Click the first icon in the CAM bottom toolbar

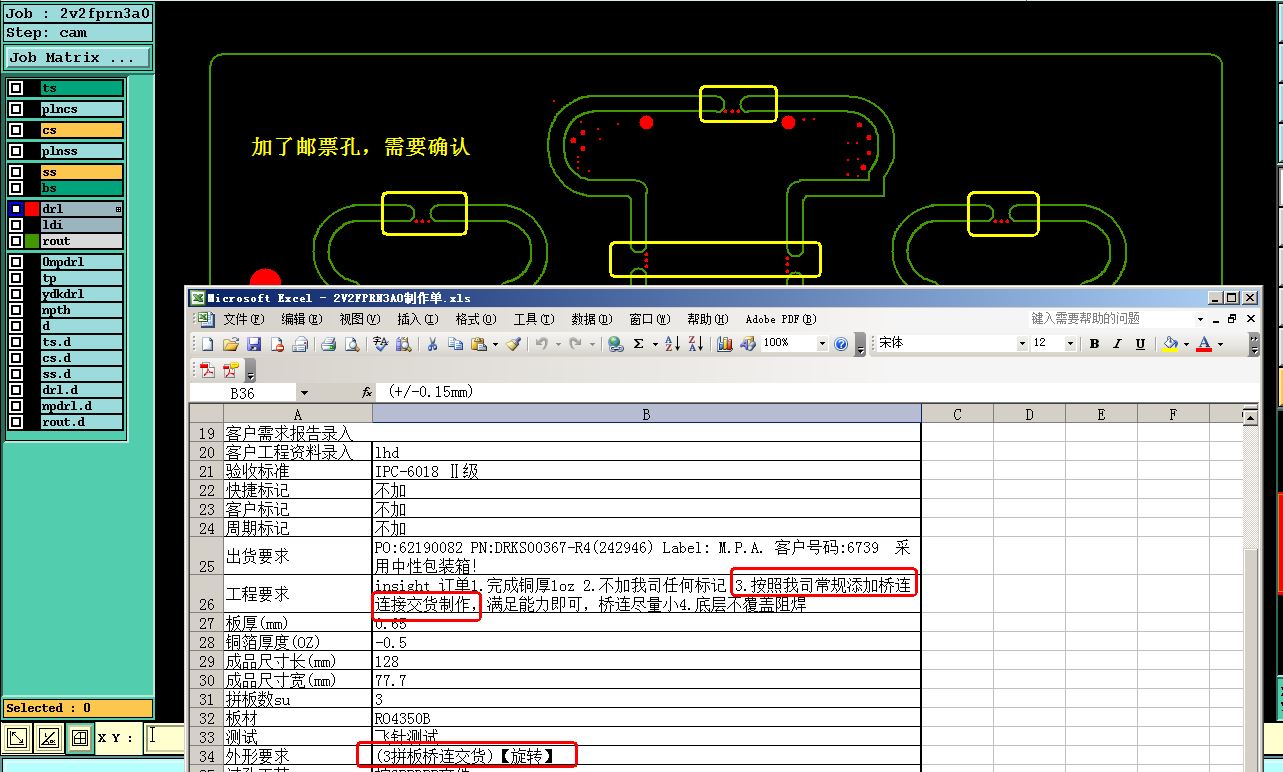(x=17, y=739)
